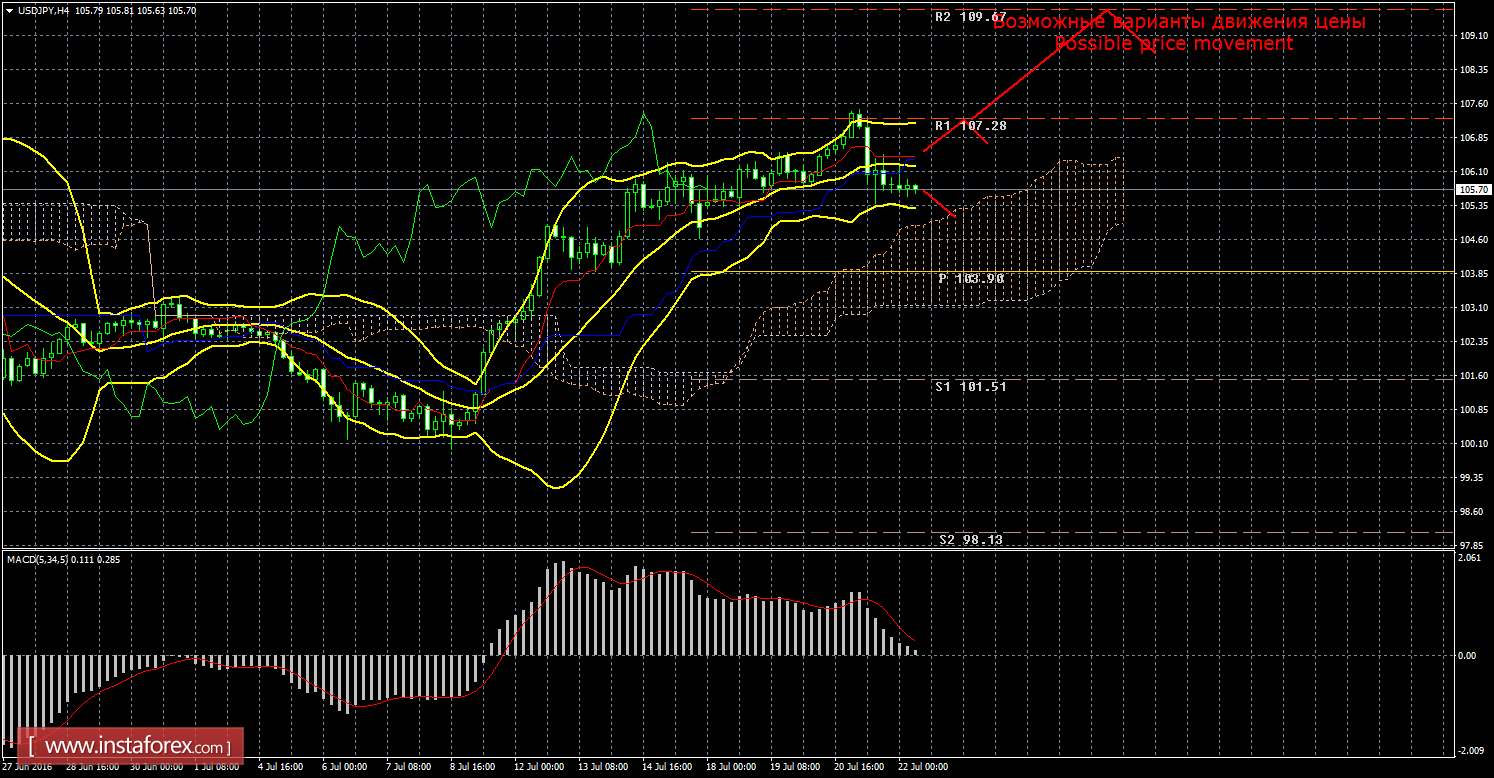Select the Russian 'Возможные варианты движения цены' annotation
Screen dimensions: 1494x778
[1178, 21]
